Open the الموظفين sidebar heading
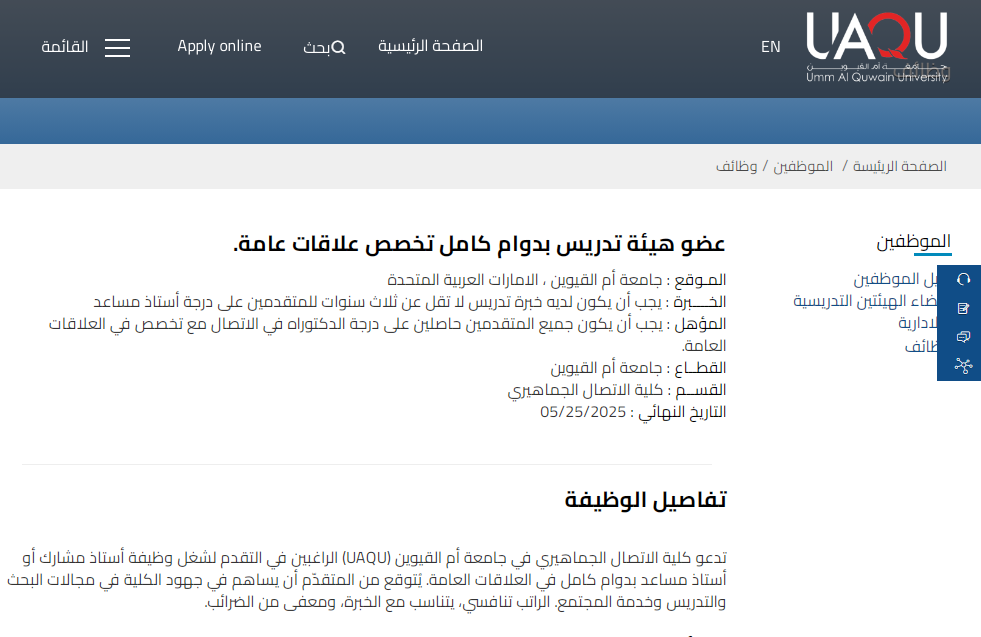Screen dimensions: 981x637 (913, 241)
